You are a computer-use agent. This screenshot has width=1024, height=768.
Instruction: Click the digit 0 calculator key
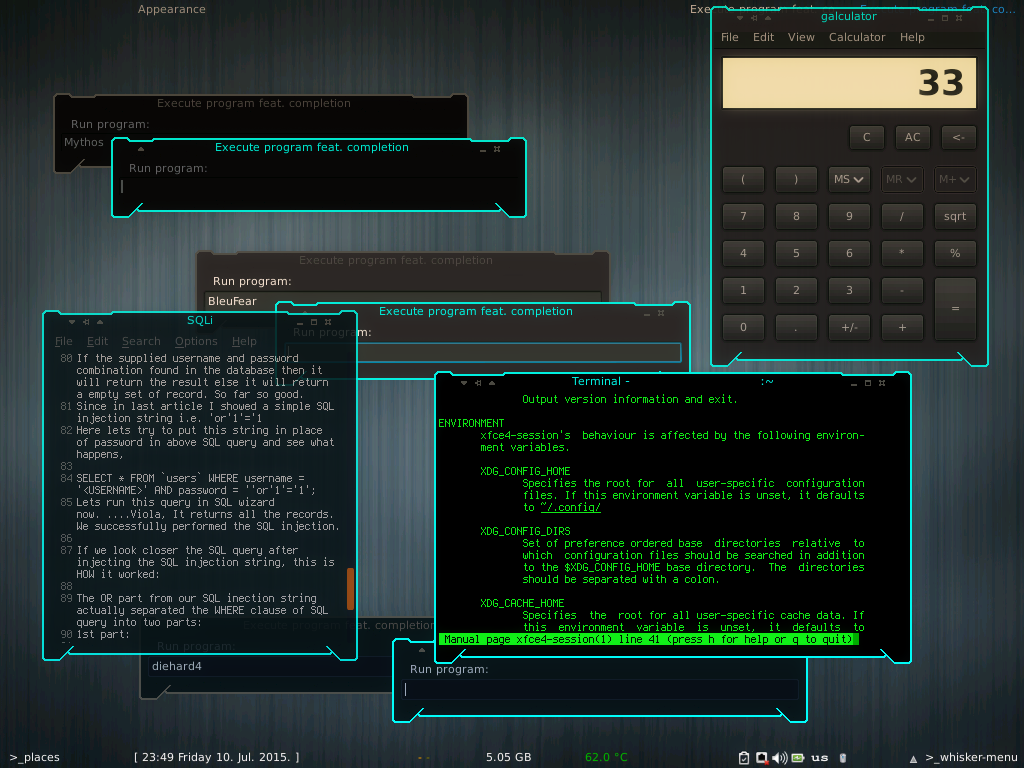coord(743,327)
